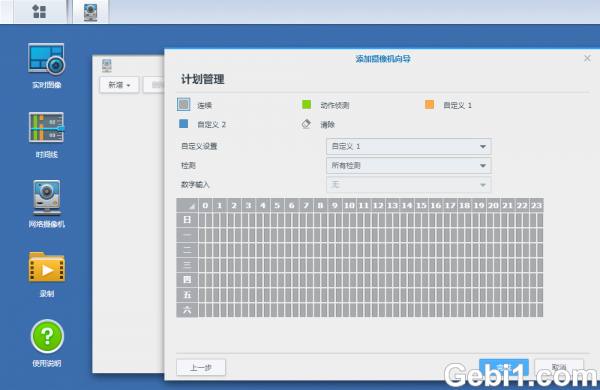The image size is (600, 390).
Task: Click the 新增 dropdown button in the back window
Action: click(119, 85)
